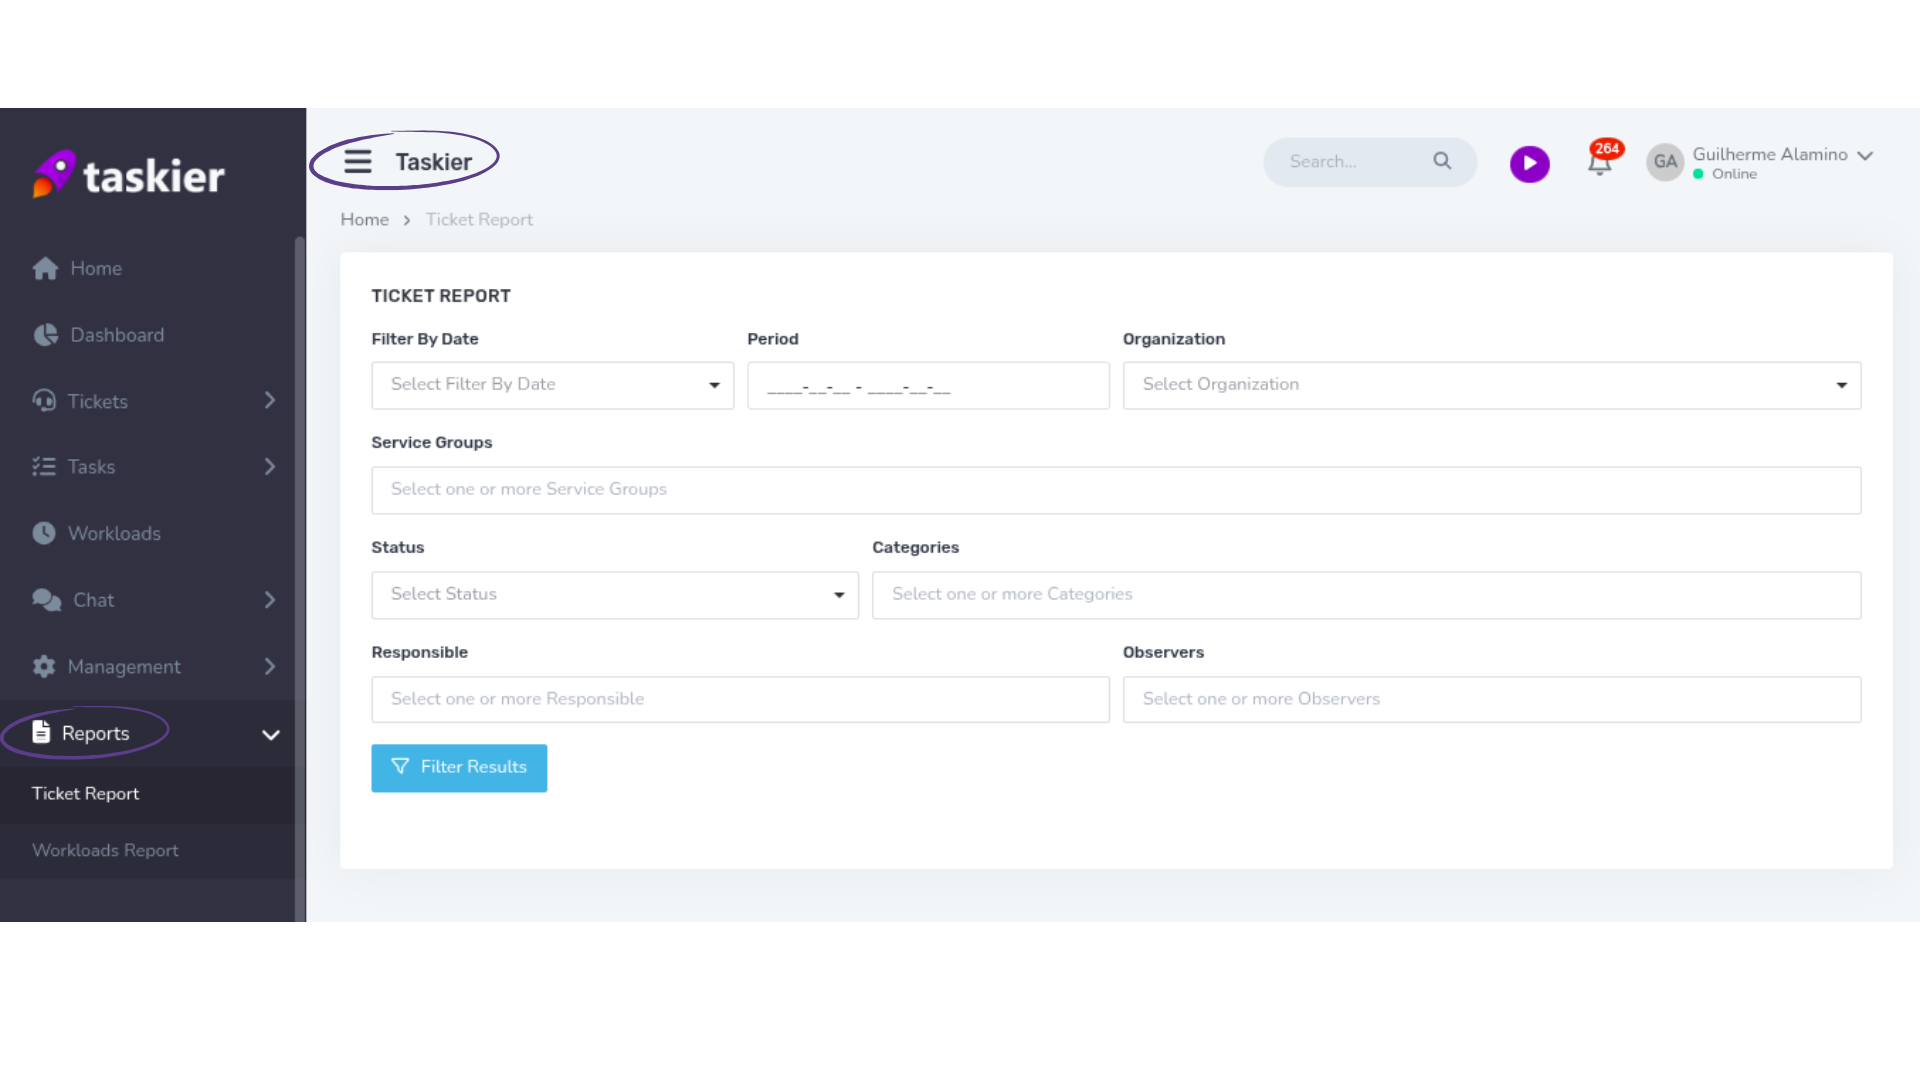Click the search magnifier icon
This screenshot has height=1080, width=1920.
pos(1441,161)
